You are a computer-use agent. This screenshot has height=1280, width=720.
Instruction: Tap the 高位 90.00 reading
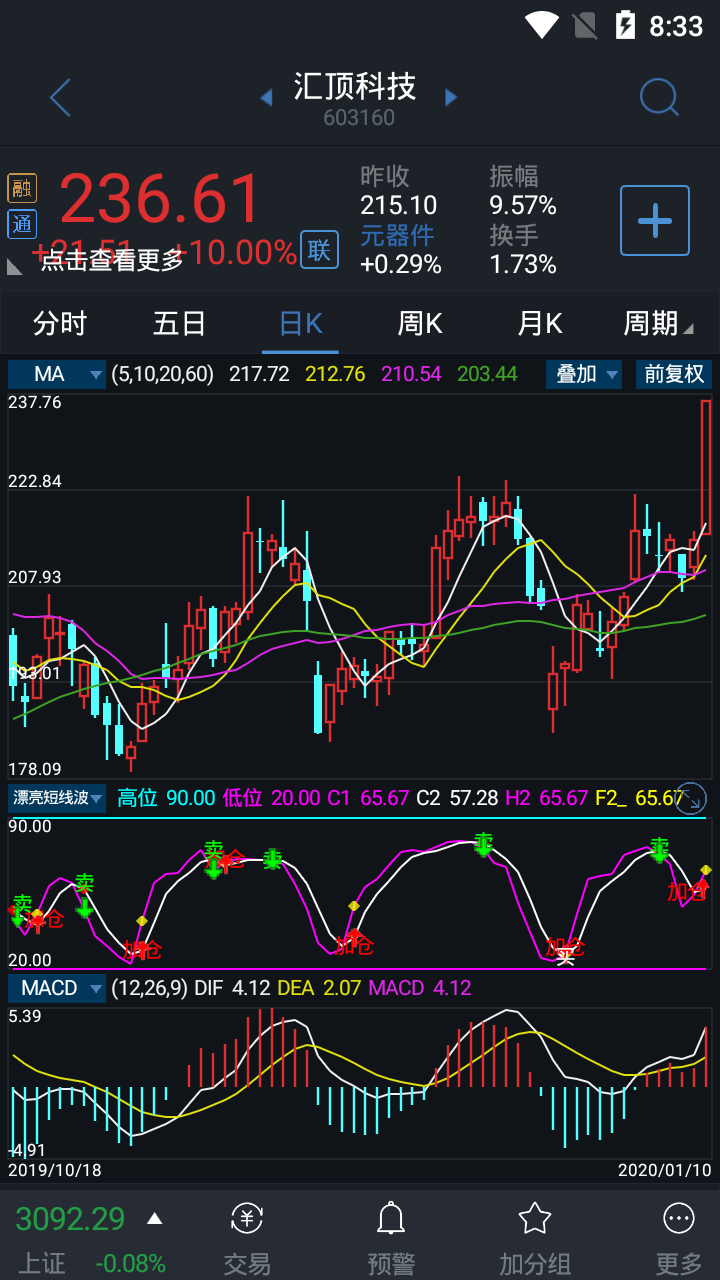click(x=166, y=797)
